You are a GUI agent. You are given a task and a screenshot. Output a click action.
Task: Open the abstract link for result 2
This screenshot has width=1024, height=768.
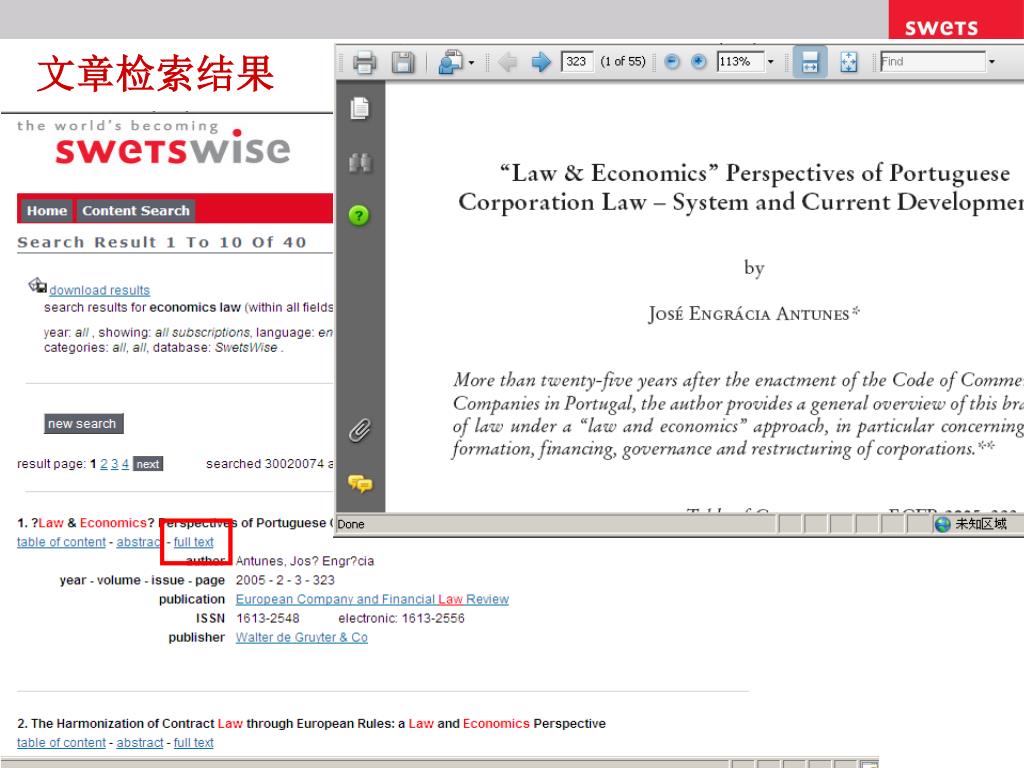click(140, 743)
